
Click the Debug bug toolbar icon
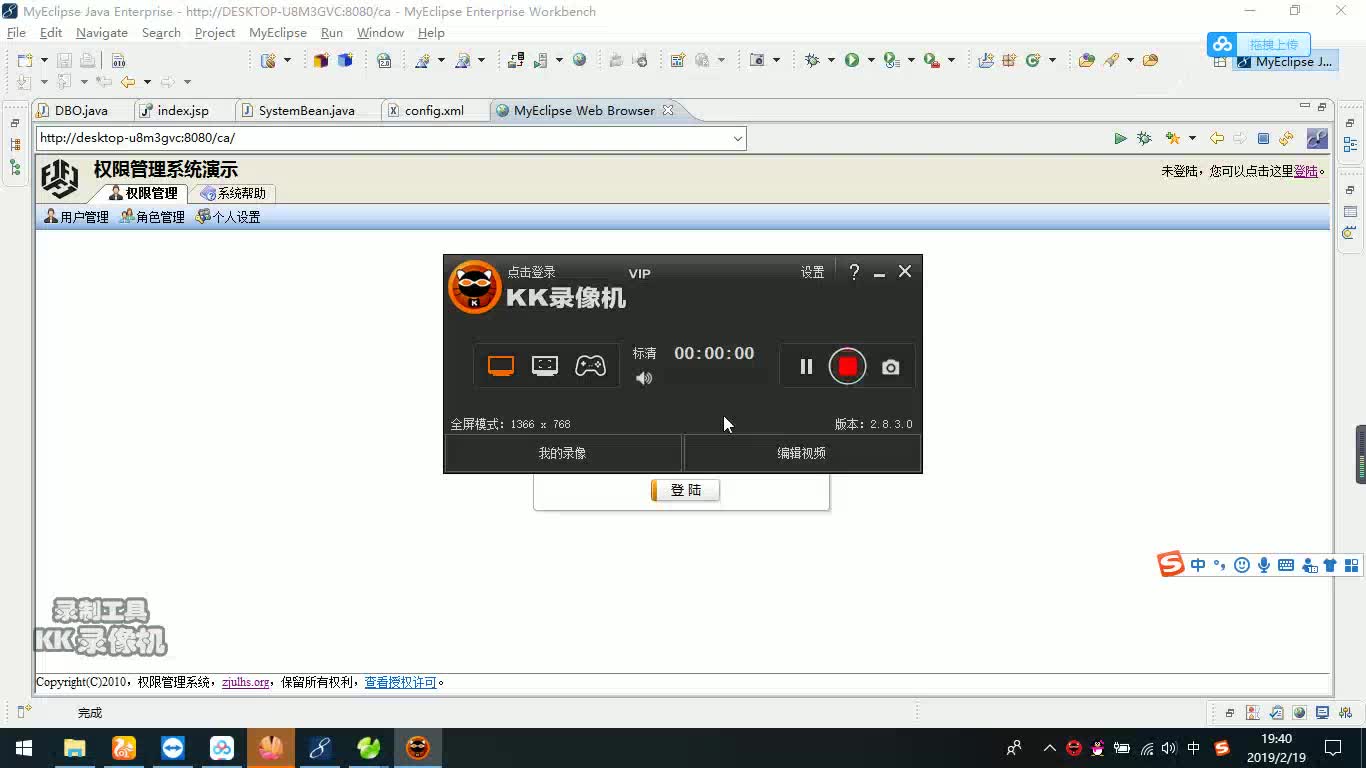(812, 60)
